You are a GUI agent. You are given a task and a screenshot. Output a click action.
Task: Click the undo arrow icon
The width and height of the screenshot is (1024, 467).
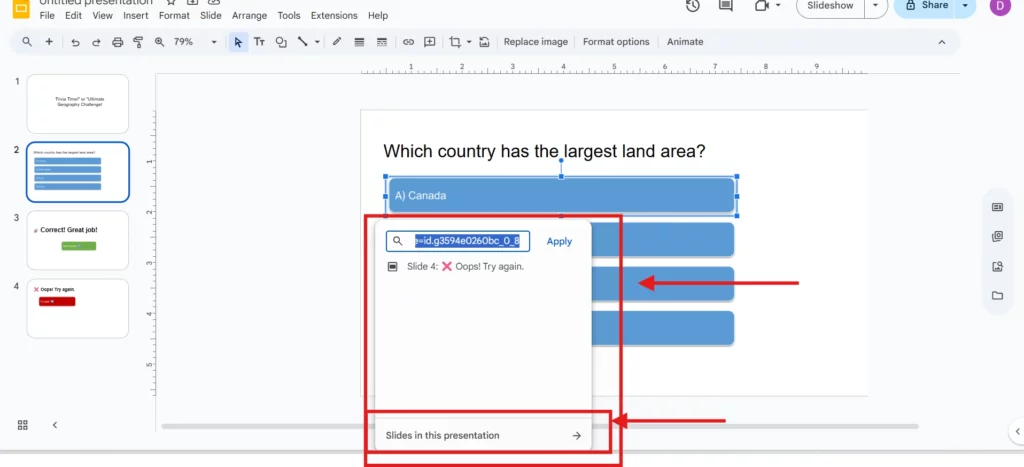tap(75, 42)
